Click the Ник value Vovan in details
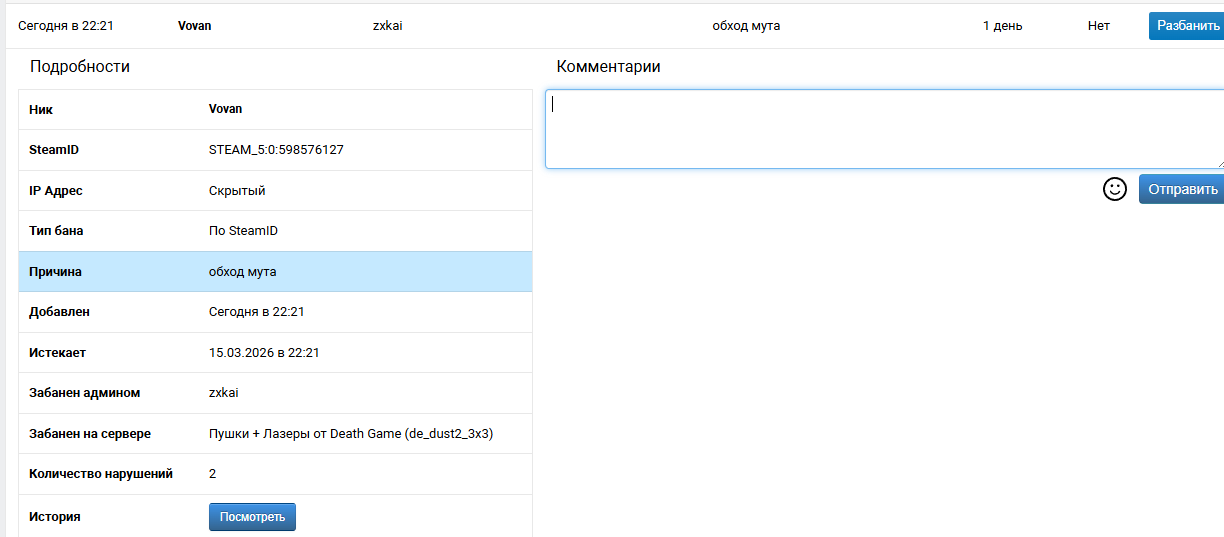The width and height of the screenshot is (1224, 537). [225, 109]
